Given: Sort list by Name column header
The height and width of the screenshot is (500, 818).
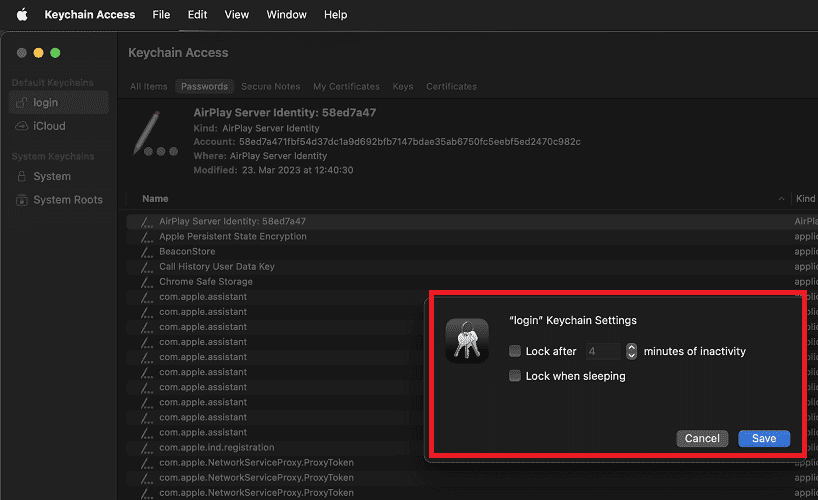Looking at the screenshot, I should [x=155, y=199].
